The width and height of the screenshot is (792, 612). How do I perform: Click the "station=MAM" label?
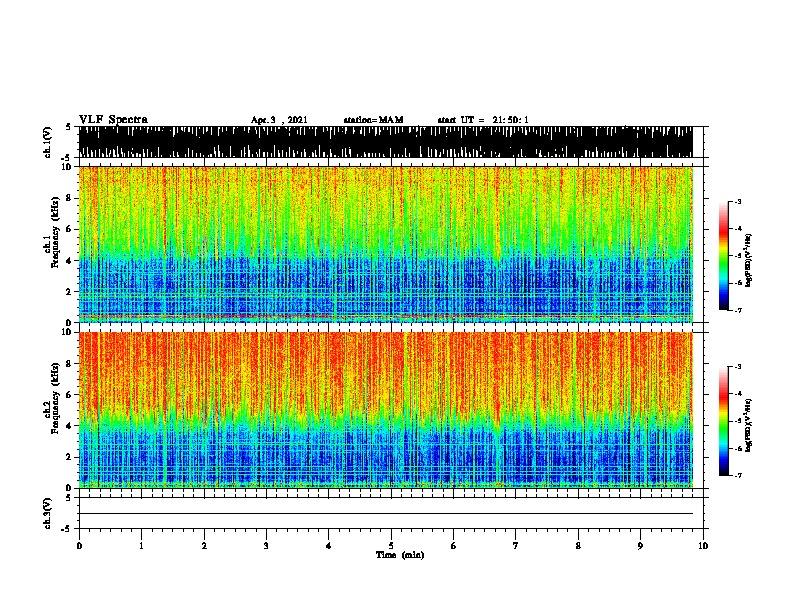tap(373, 120)
